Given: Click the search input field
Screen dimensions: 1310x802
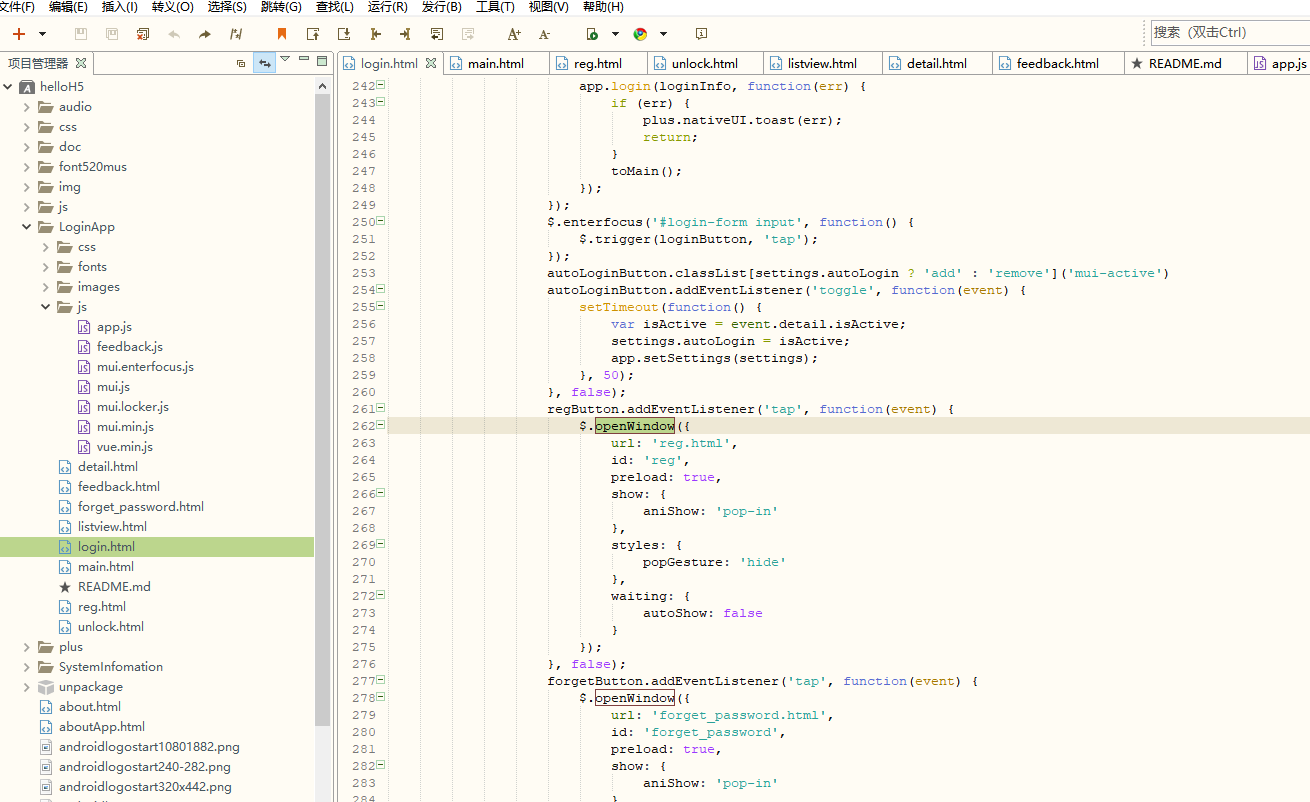Looking at the screenshot, I should pyautogui.click(x=1230, y=32).
